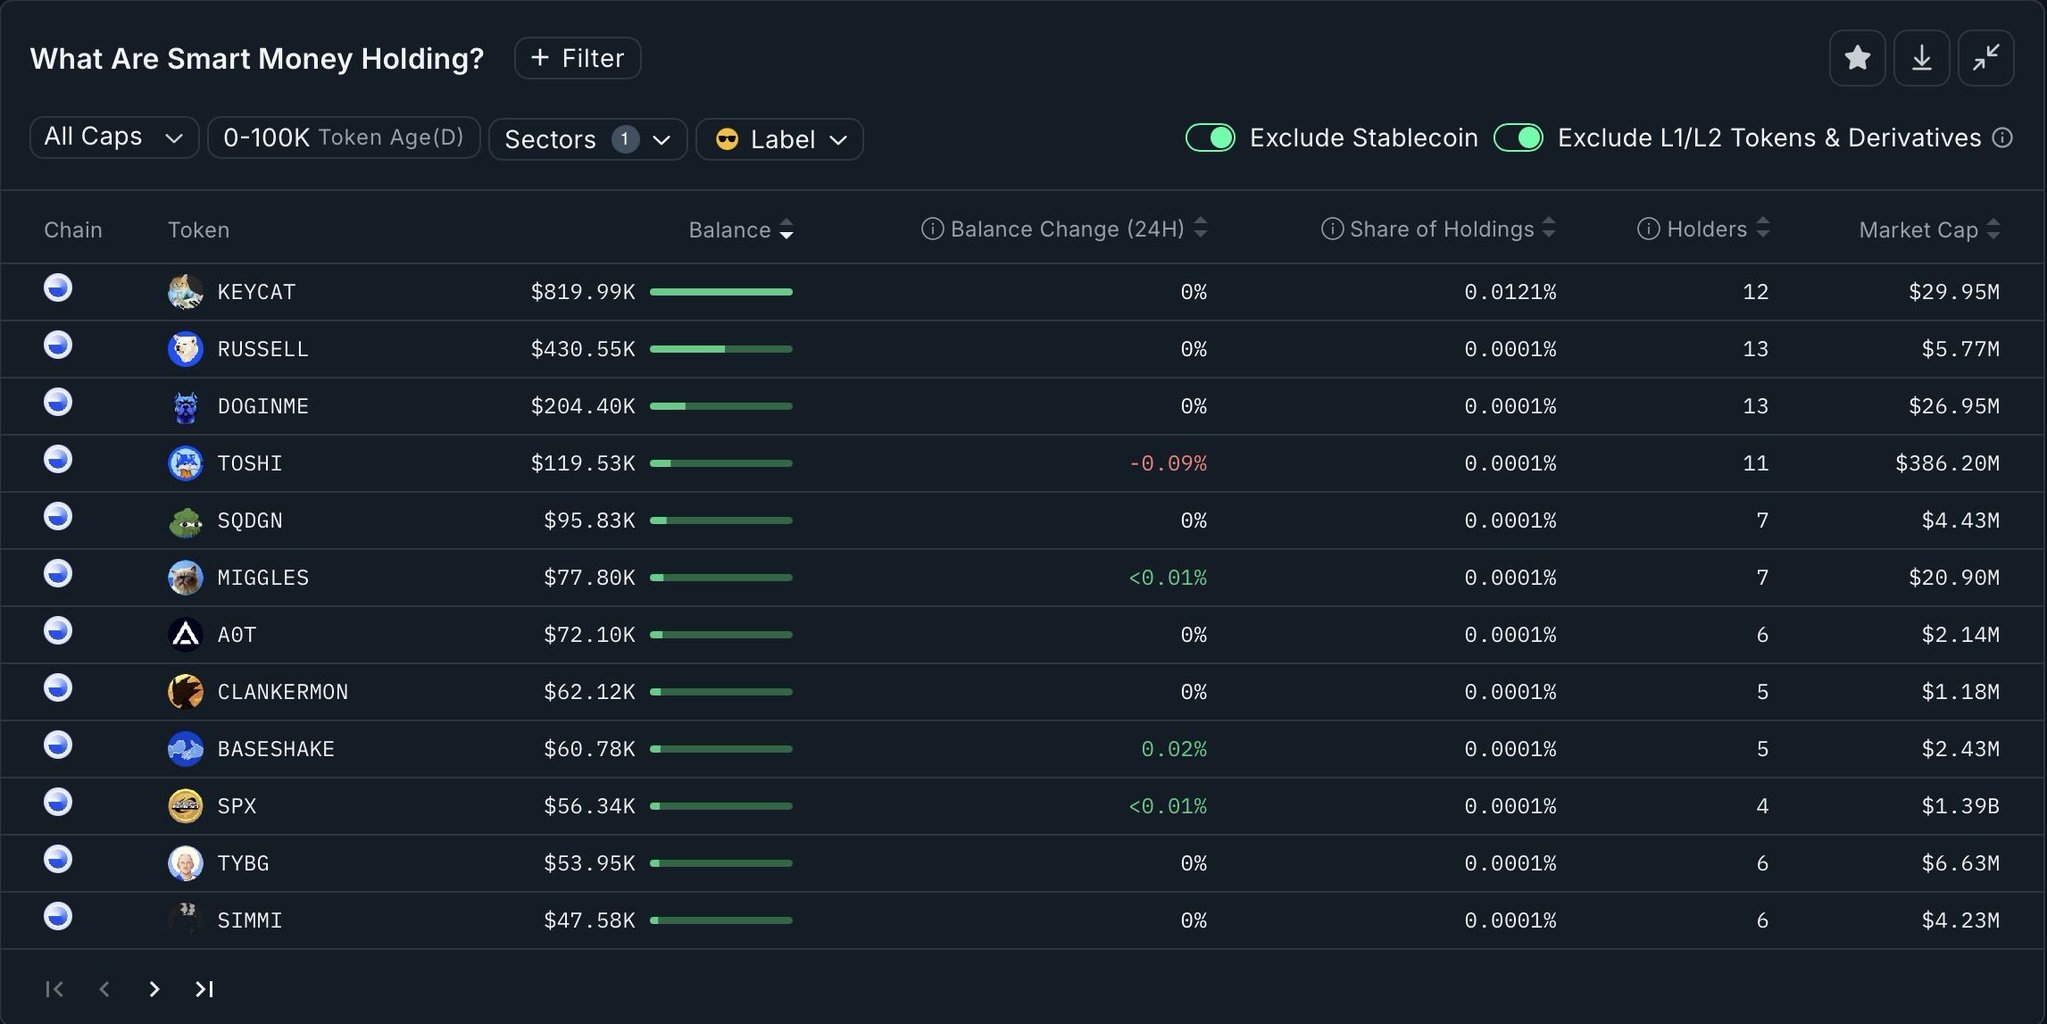Viewport: 2047px width, 1024px height.
Task: Expand the Sectors dropdown
Action: click(587, 139)
